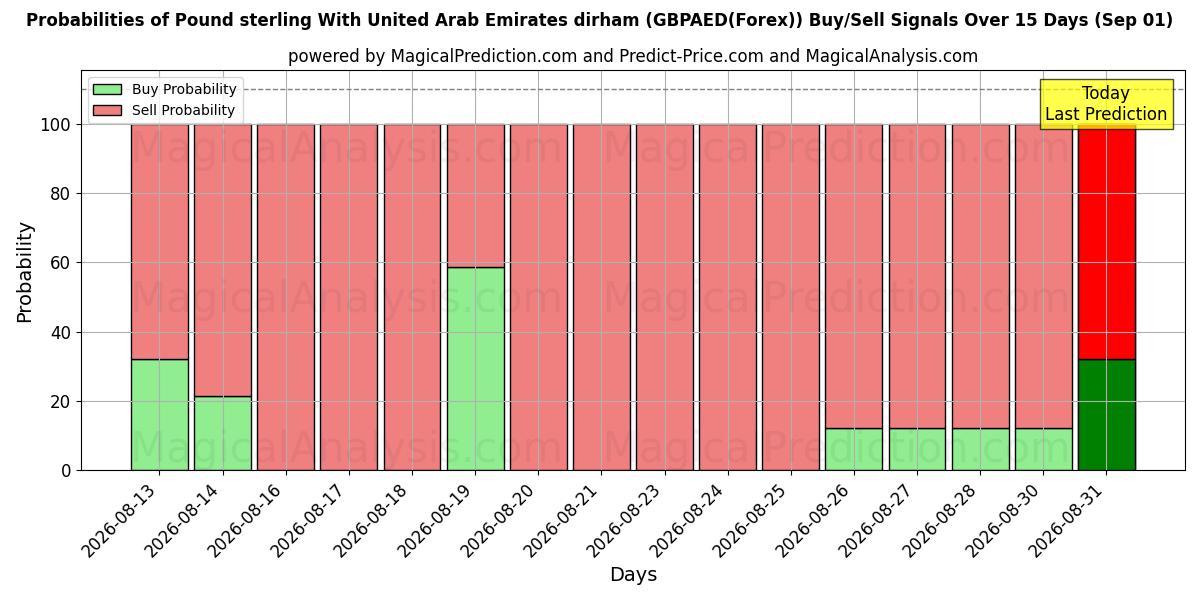Click the red sell segment for 2026-08-13
The width and height of the screenshot is (1200, 600).
[160, 242]
